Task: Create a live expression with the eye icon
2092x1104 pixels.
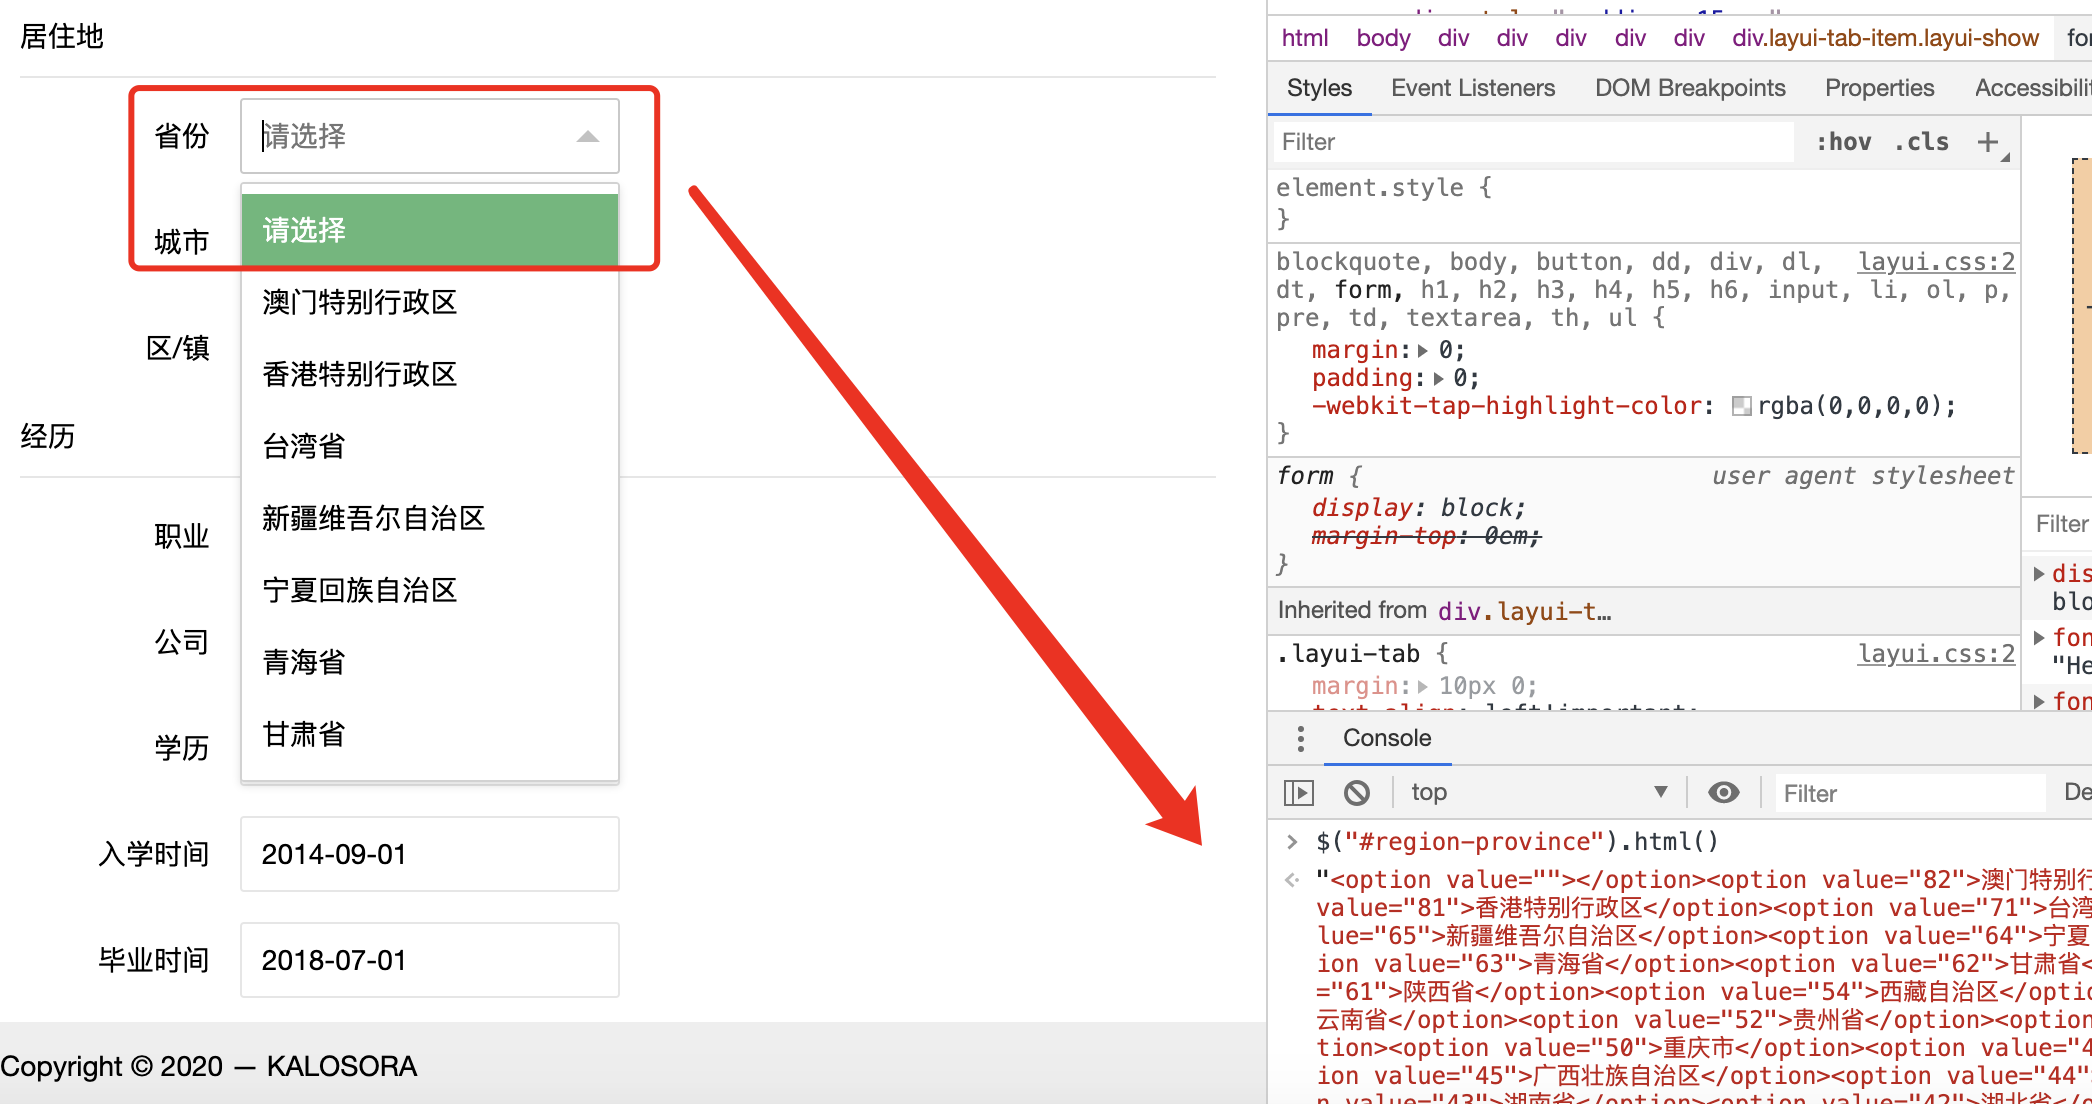Action: 1724,791
